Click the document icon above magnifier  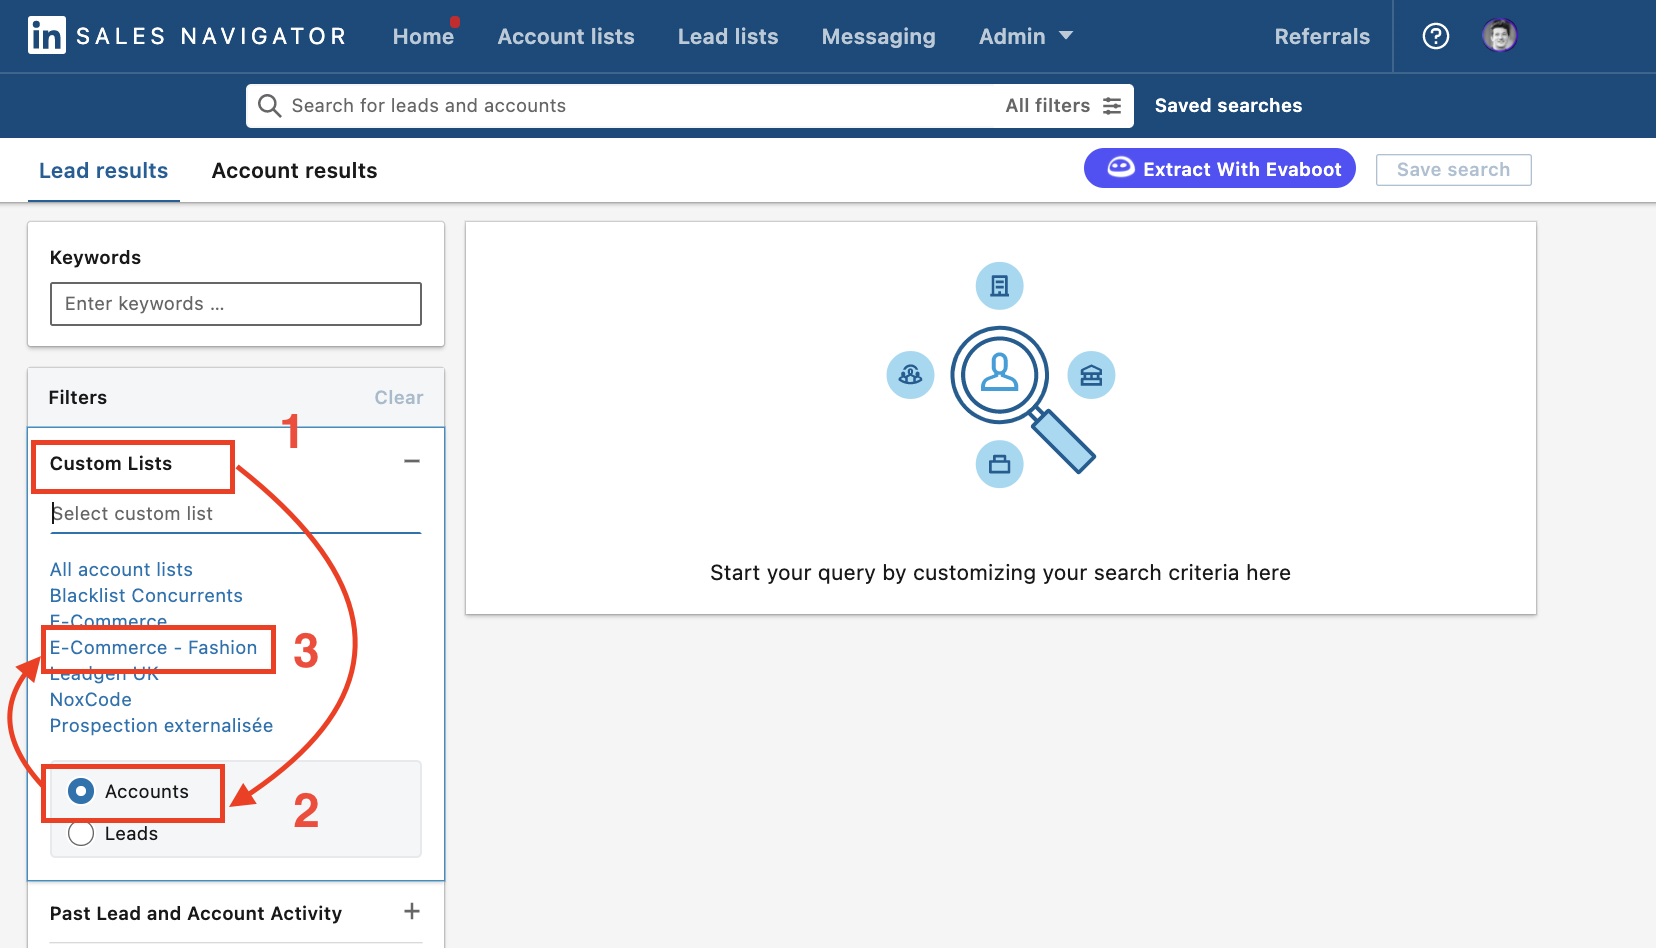[999, 286]
